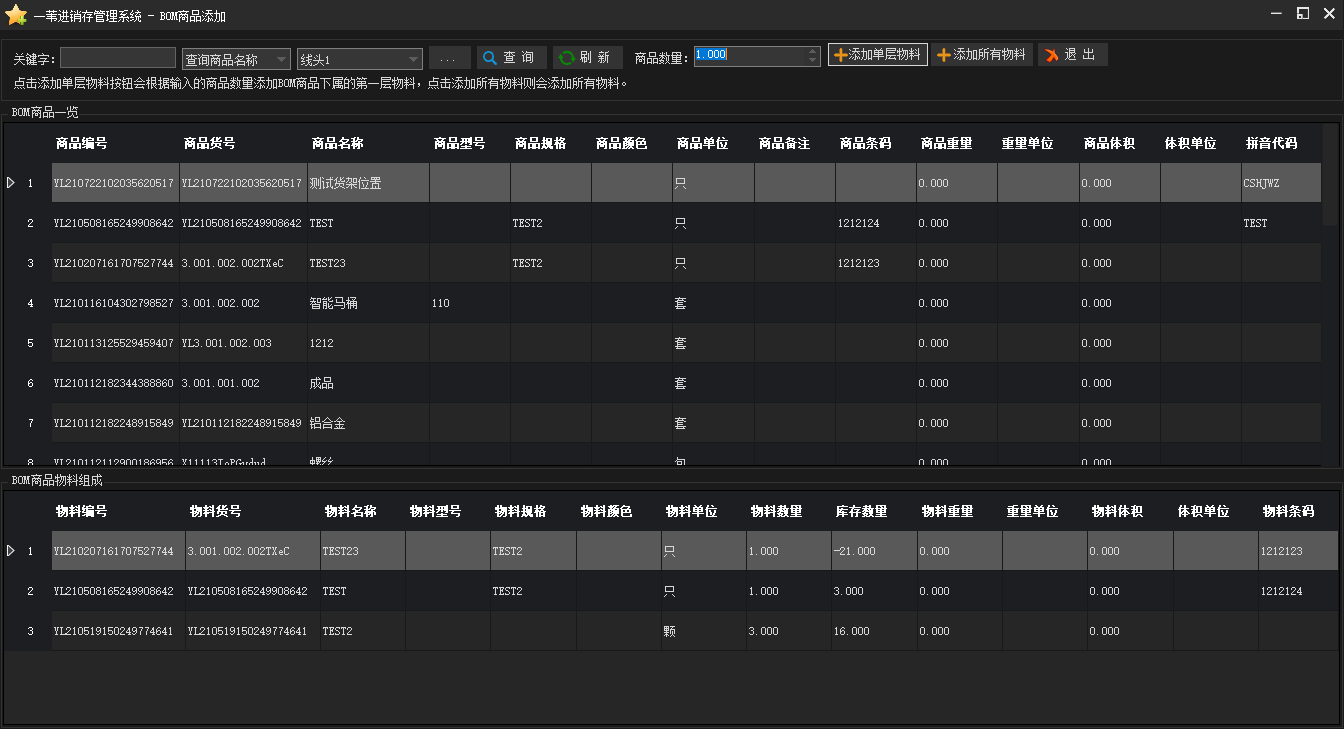This screenshot has height=729, width=1344.
Task: Focus the 关键字 keyword input field
Action: click(118, 58)
